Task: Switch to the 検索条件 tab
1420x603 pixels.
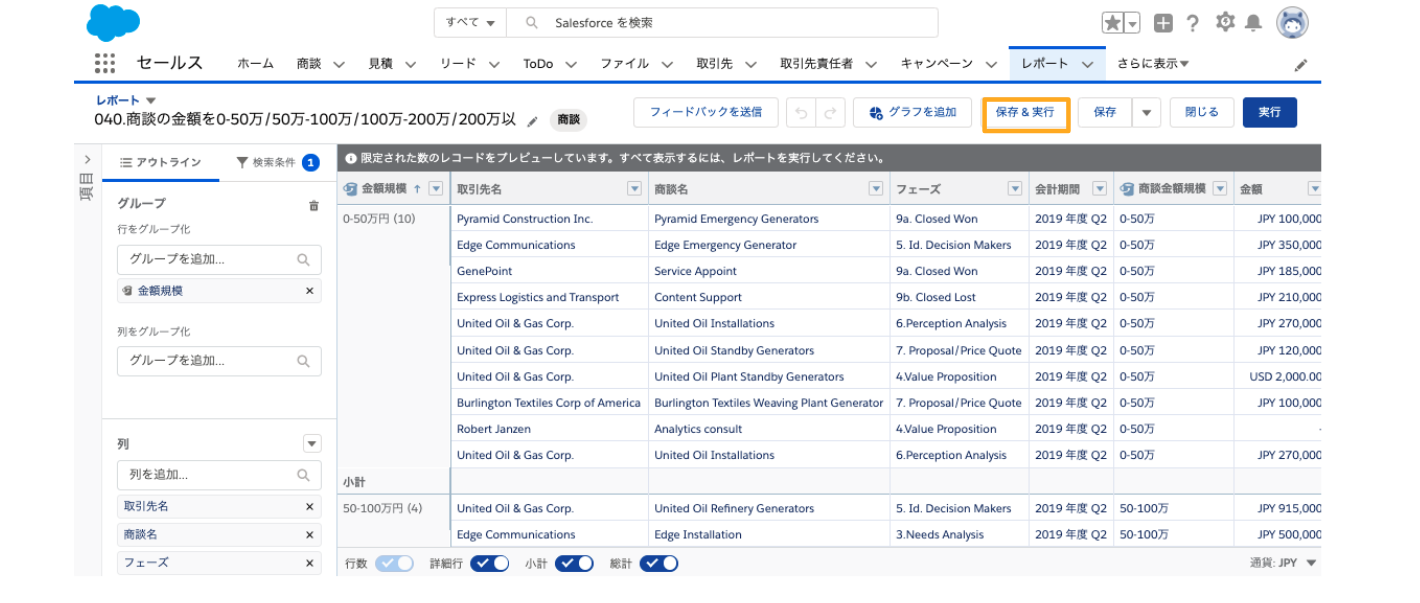Action: 277,163
